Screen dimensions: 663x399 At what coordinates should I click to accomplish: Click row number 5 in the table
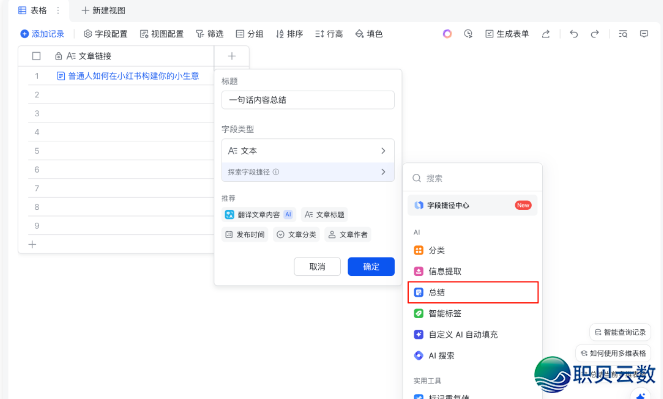tap(37, 151)
